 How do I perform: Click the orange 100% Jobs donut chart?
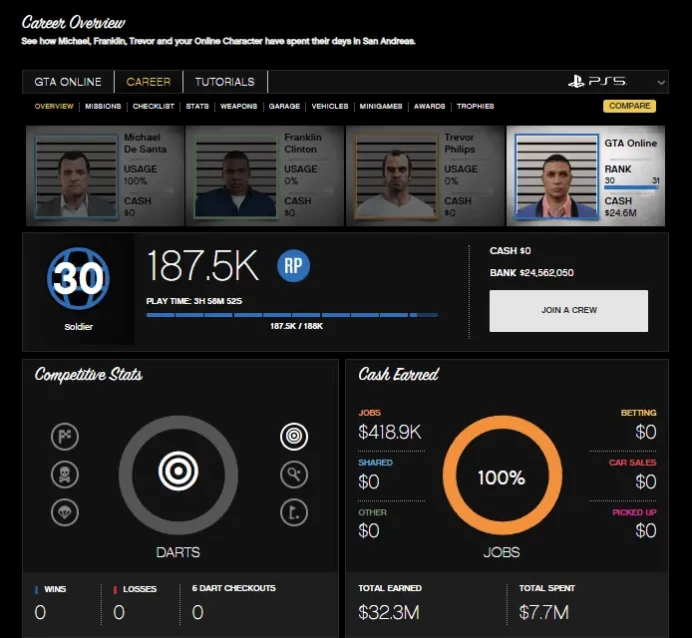click(502, 476)
